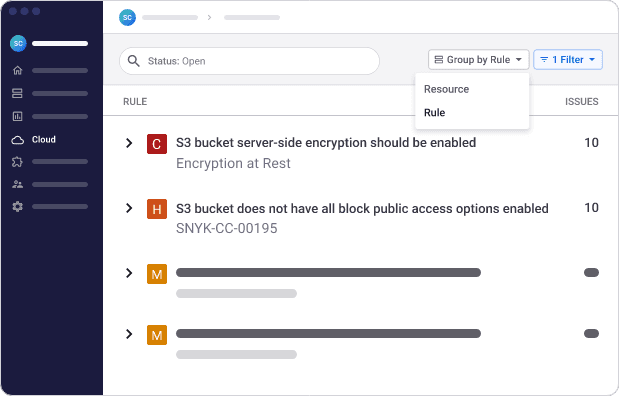Viewport: 619px width, 396px height.
Task: Click the SC organization avatar in sidebar
Action: pos(18,43)
